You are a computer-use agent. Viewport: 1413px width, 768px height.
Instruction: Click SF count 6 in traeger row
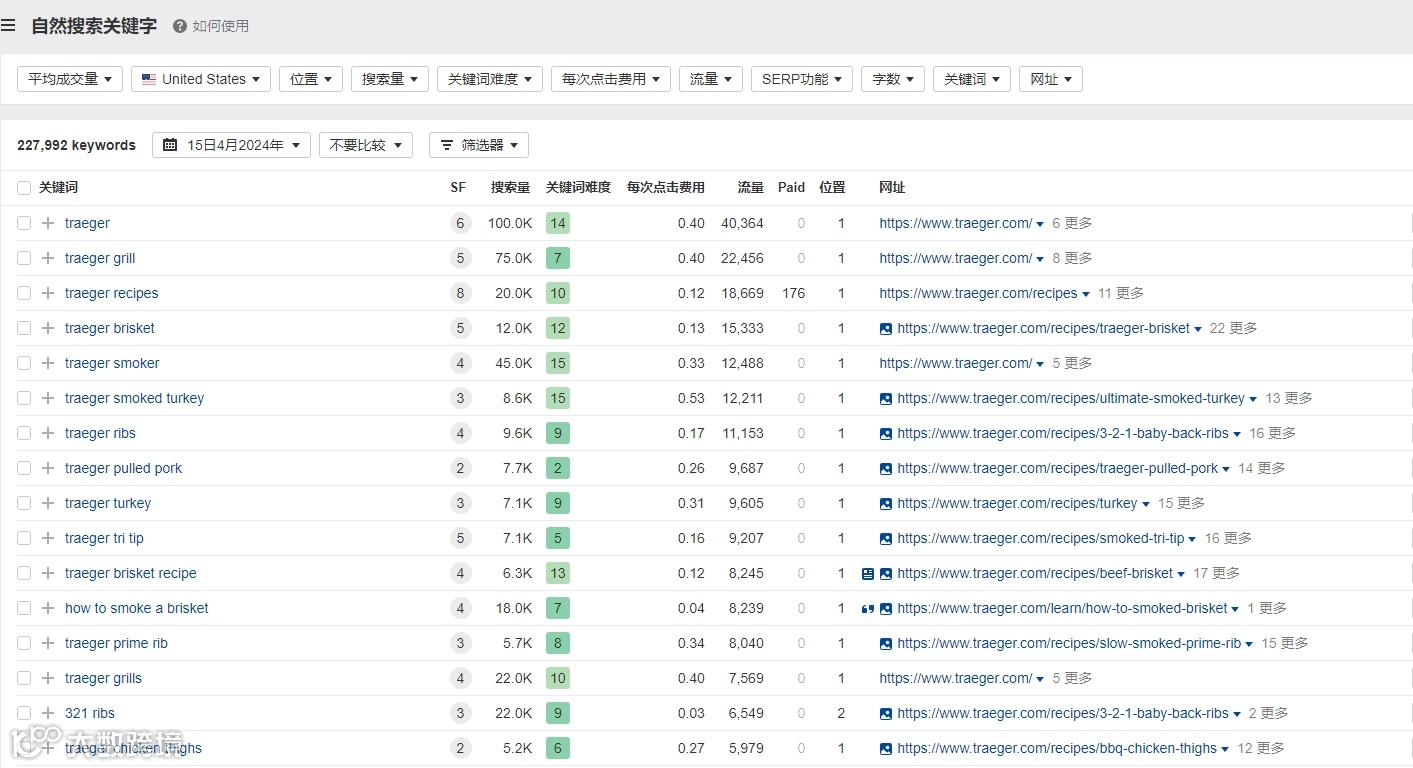pos(460,223)
